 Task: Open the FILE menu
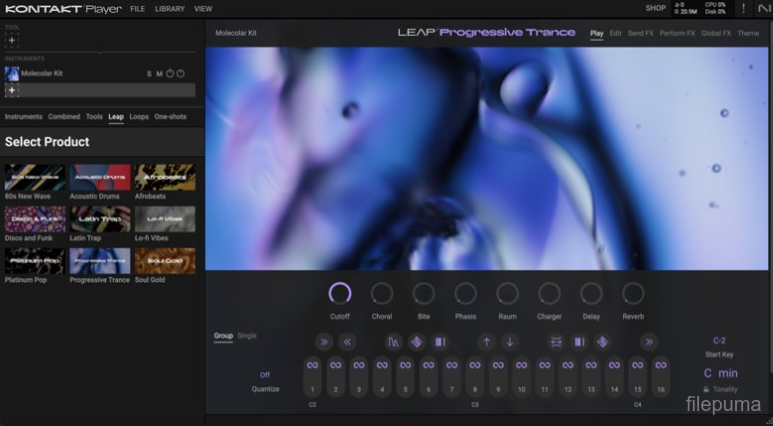tap(137, 9)
